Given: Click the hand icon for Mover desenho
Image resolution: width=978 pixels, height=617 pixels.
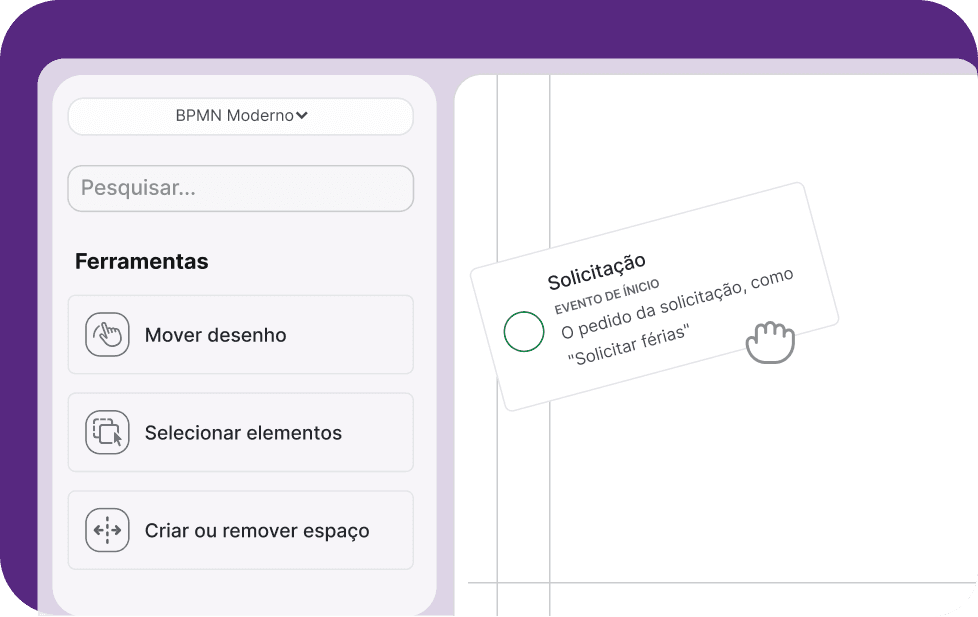Looking at the screenshot, I should click(108, 335).
